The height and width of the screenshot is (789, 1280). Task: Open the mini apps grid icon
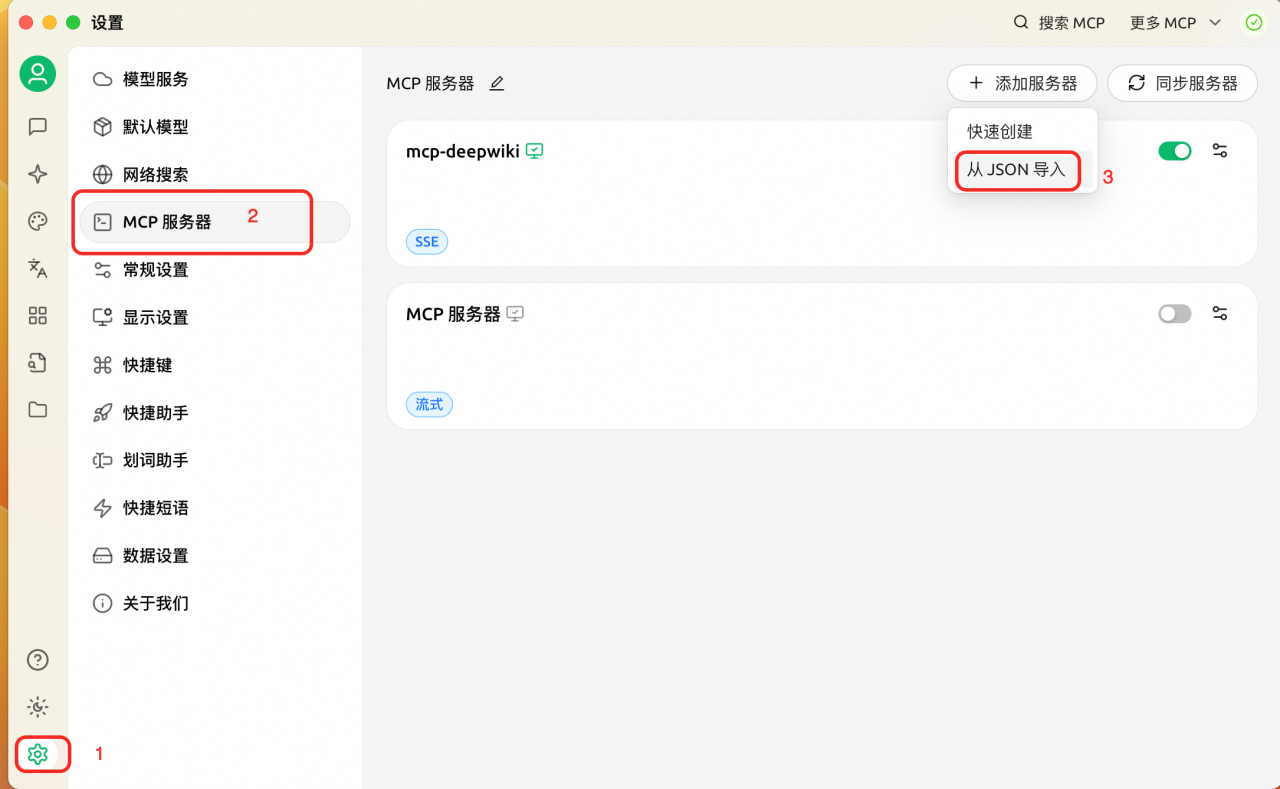pyautogui.click(x=38, y=316)
